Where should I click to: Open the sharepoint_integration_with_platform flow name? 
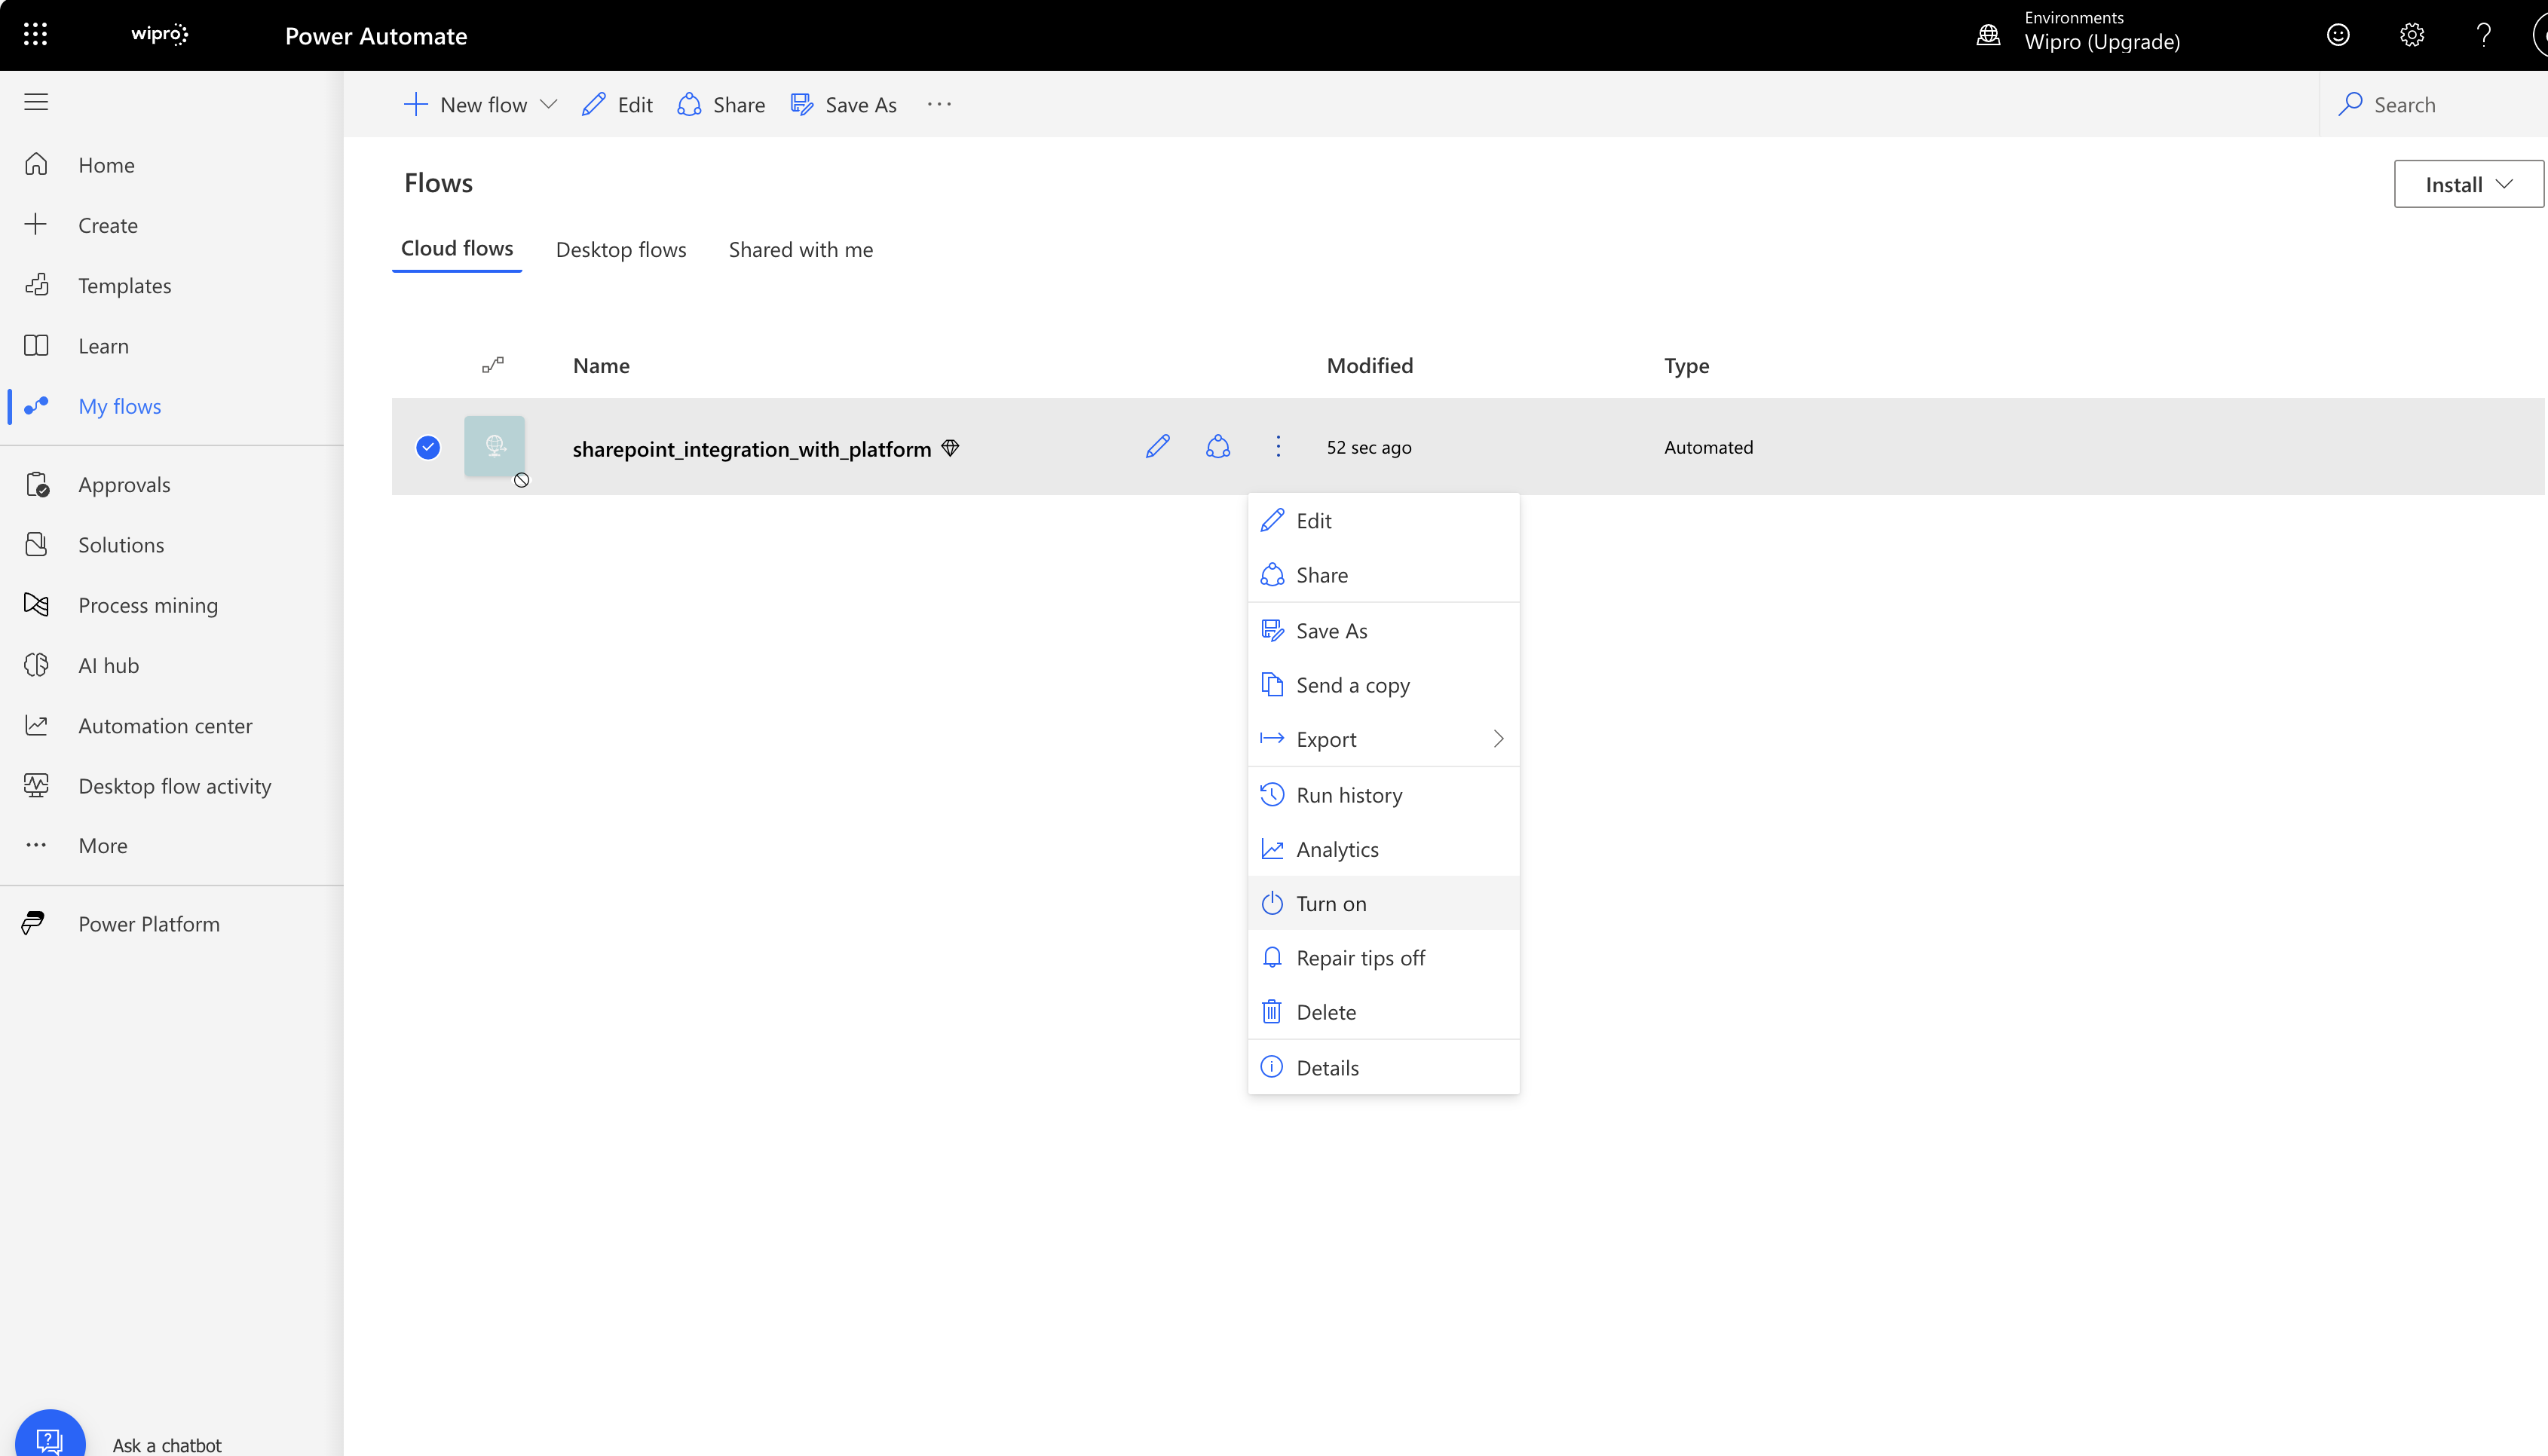coord(752,449)
